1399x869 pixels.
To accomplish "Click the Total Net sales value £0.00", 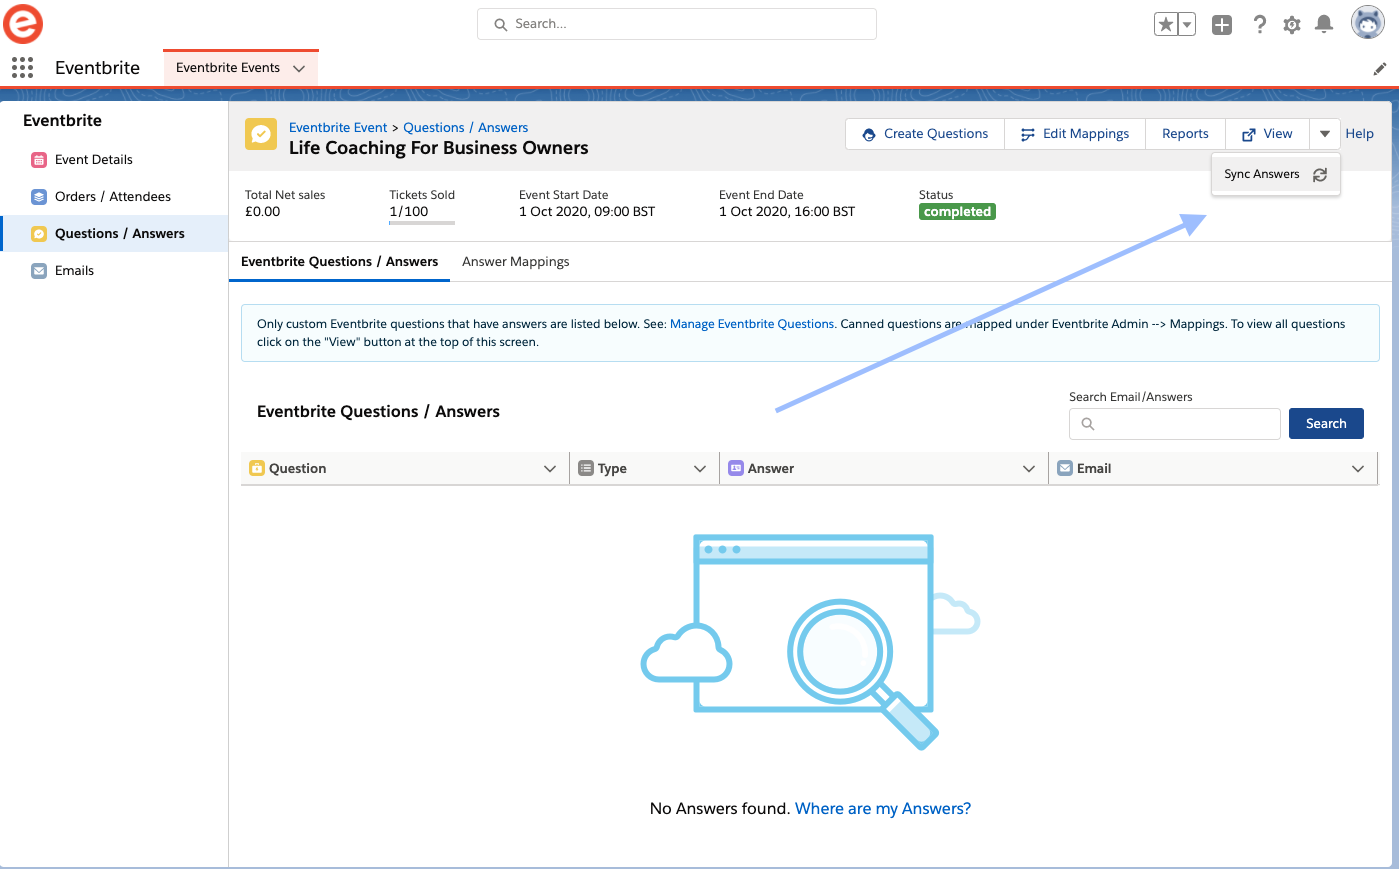I will click(x=263, y=212).
